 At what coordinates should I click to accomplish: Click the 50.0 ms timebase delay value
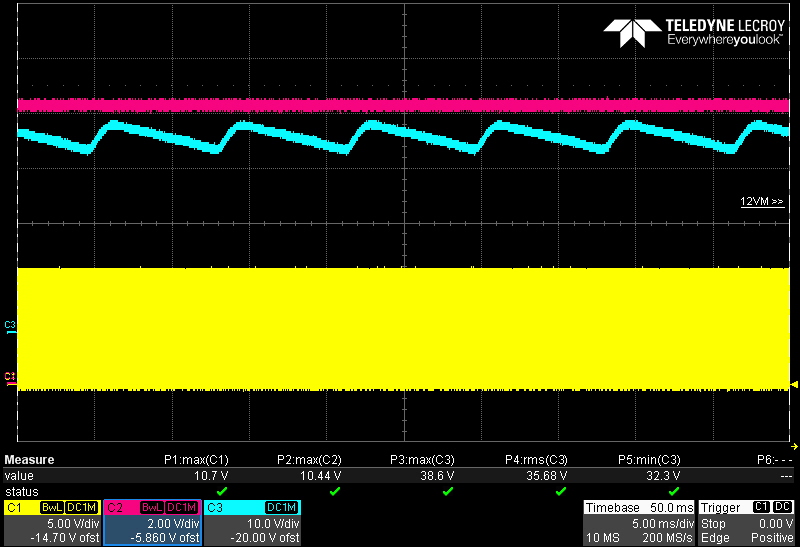click(x=671, y=508)
